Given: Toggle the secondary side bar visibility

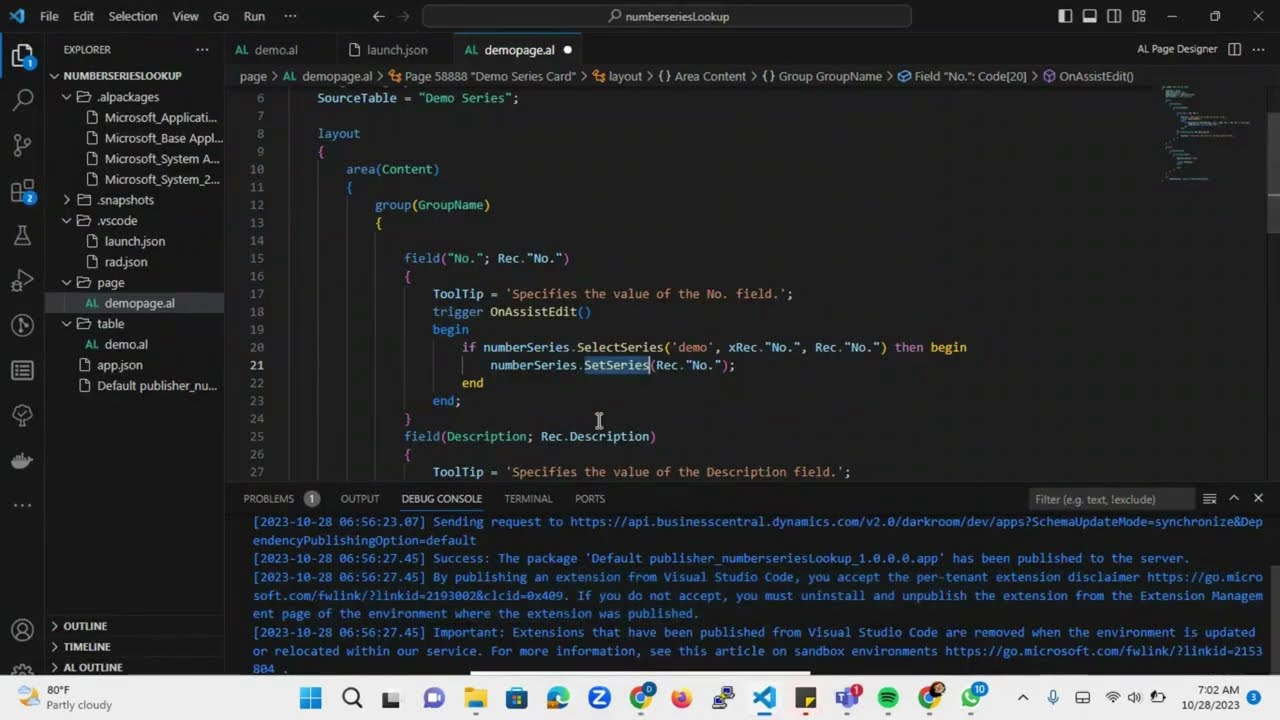Looking at the screenshot, I should coord(1114,16).
